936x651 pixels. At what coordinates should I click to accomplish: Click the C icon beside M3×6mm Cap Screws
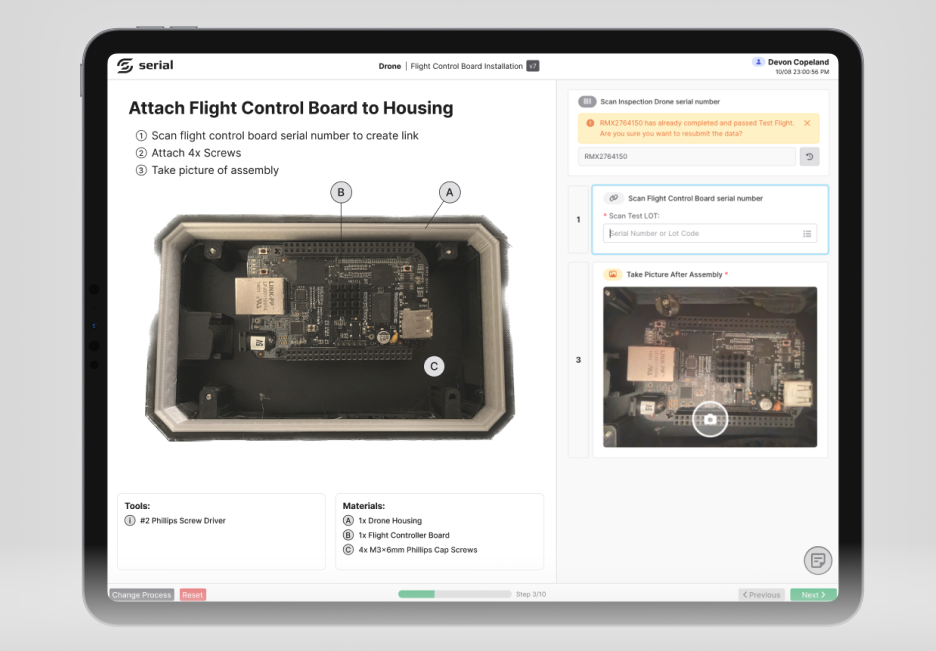tap(348, 550)
